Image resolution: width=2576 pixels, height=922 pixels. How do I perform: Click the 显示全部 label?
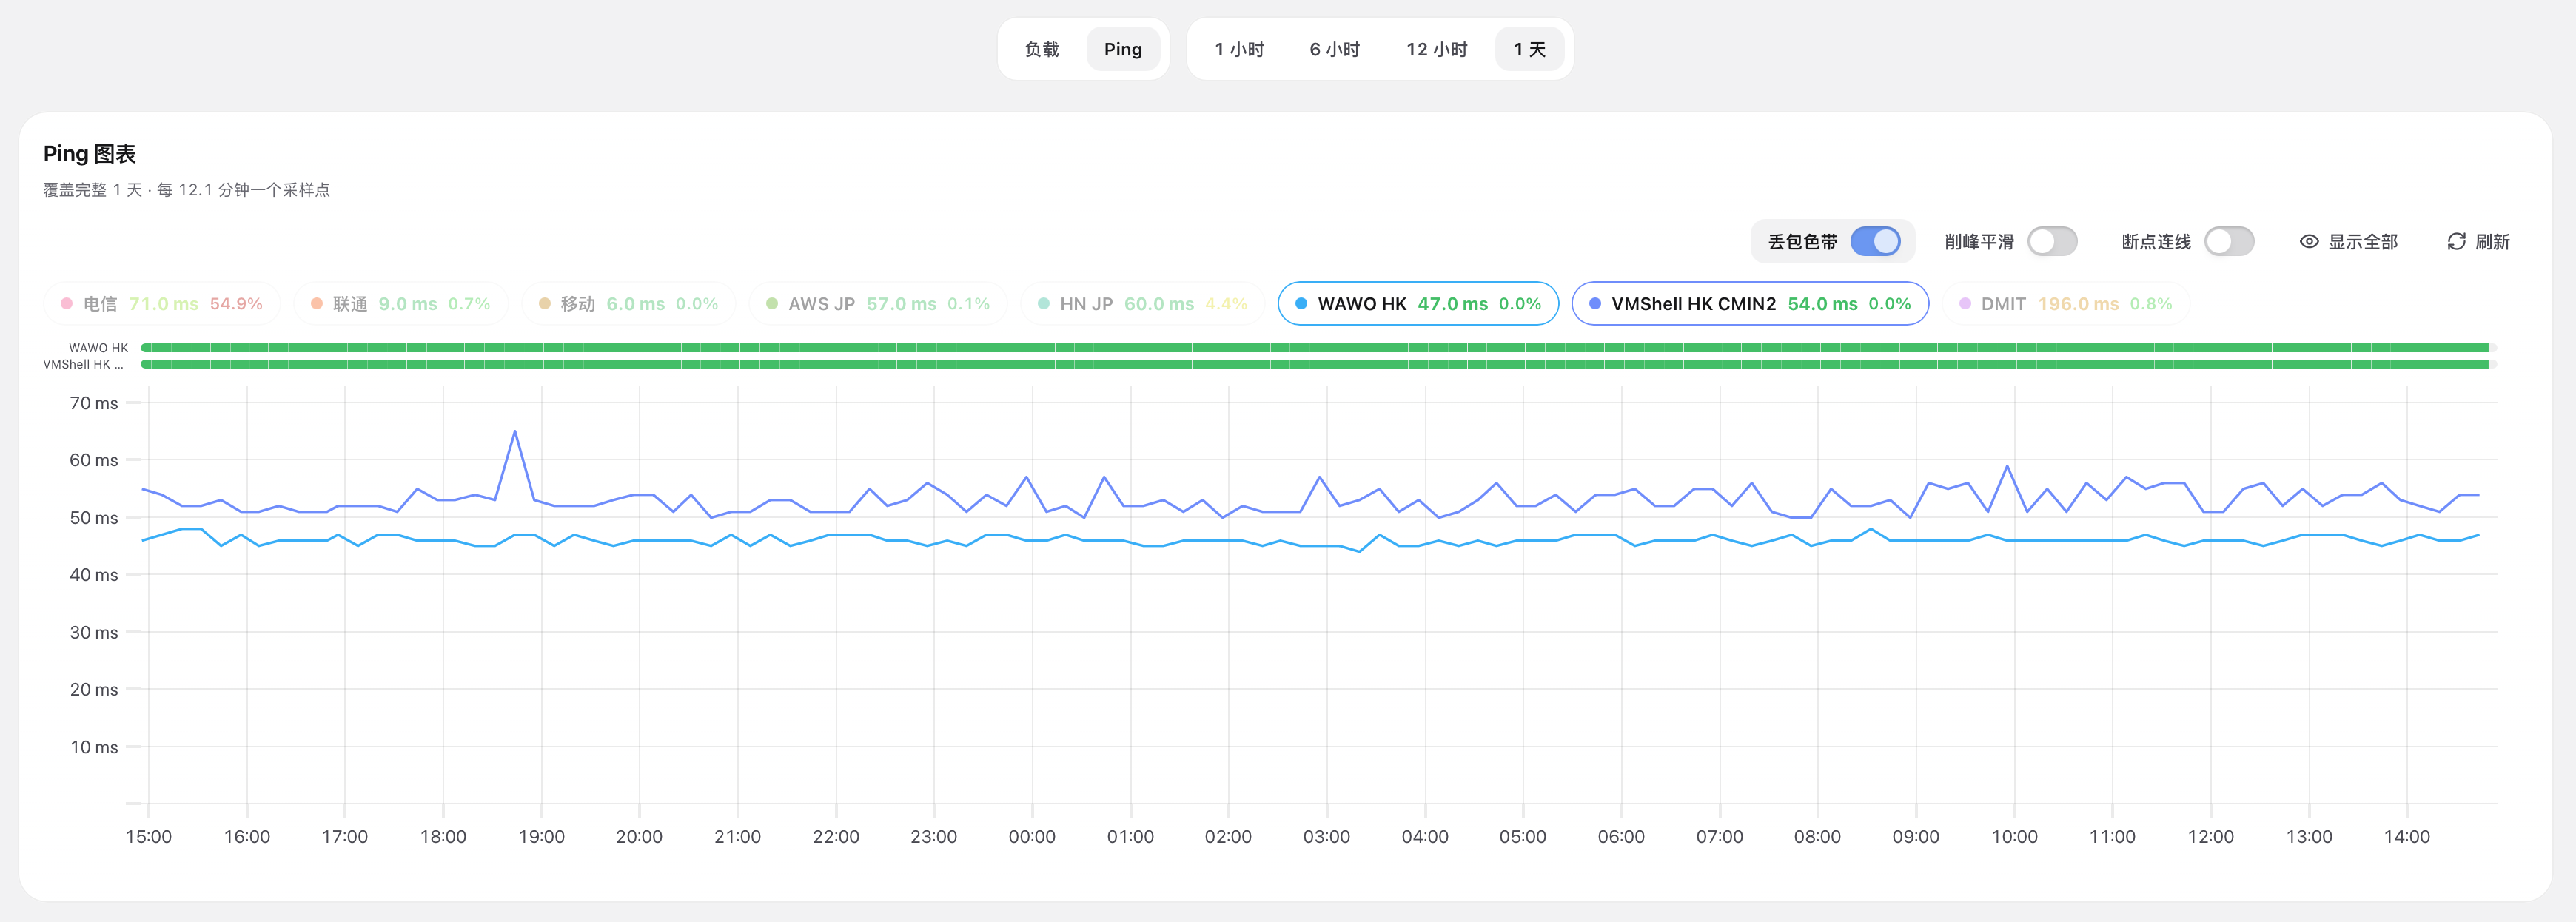tap(2363, 242)
